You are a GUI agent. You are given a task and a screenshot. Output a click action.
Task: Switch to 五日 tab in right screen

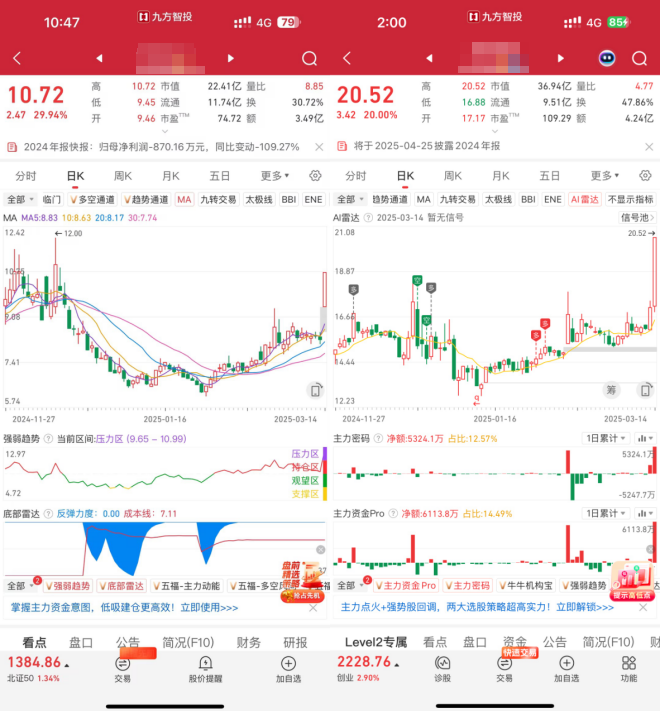coord(549,176)
